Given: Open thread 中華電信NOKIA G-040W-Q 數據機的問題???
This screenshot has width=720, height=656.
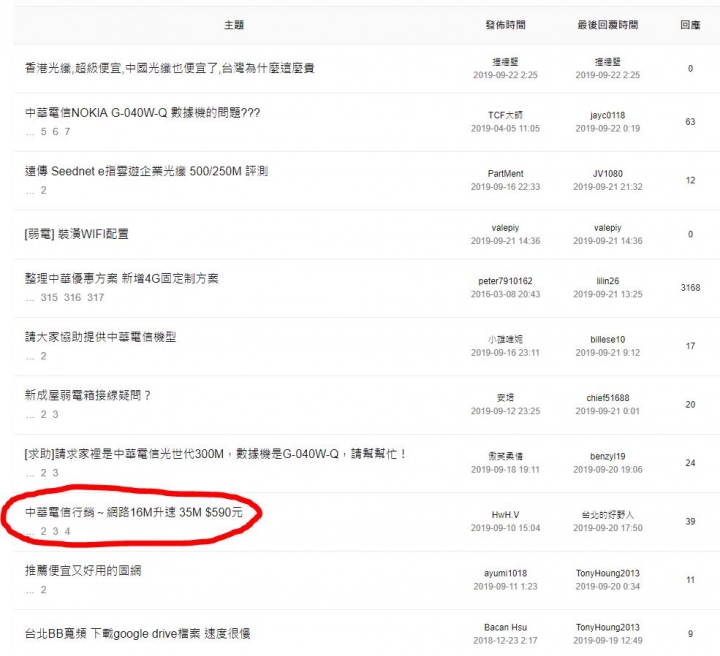Looking at the screenshot, I should click(x=142, y=112).
